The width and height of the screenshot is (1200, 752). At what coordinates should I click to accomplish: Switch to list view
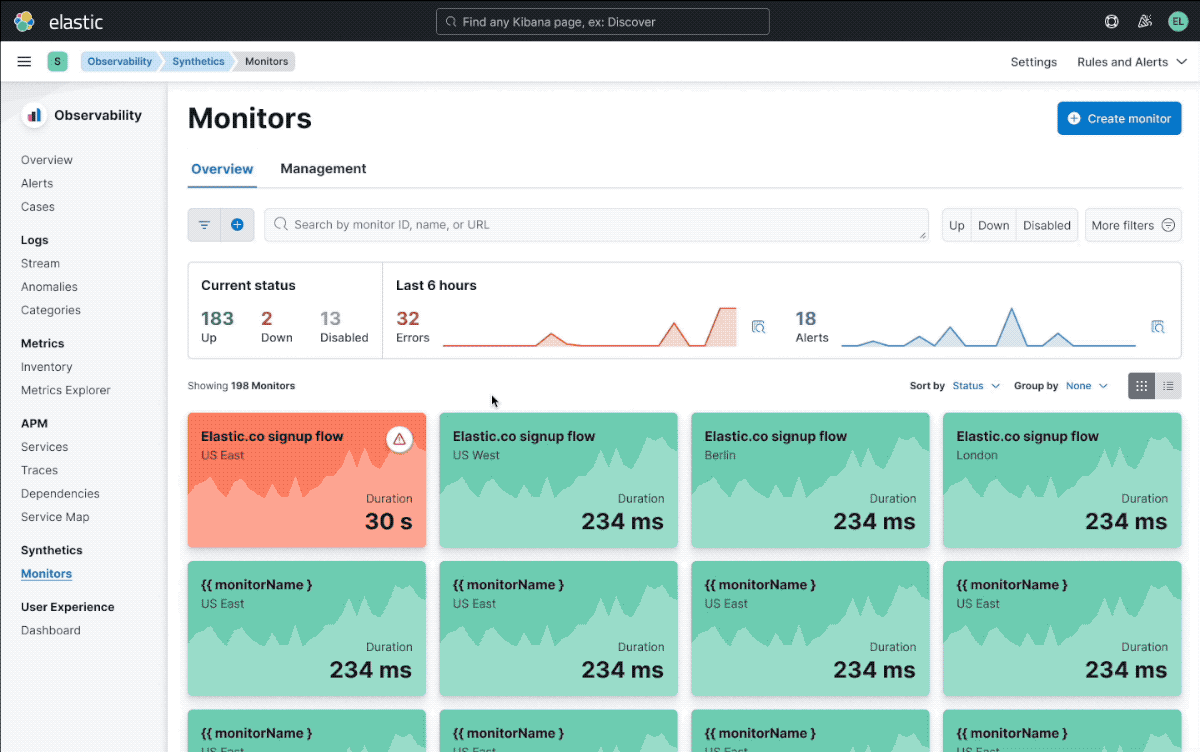[x=1168, y=386]
